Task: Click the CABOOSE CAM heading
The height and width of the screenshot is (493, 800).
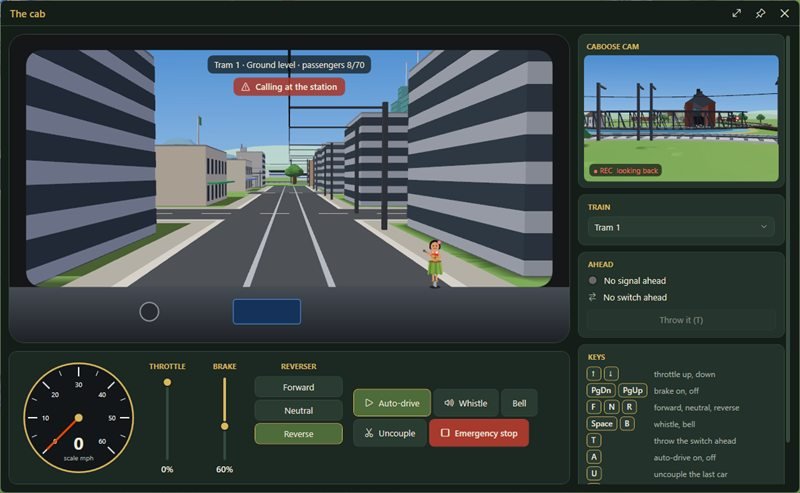Action: [612, 46]
